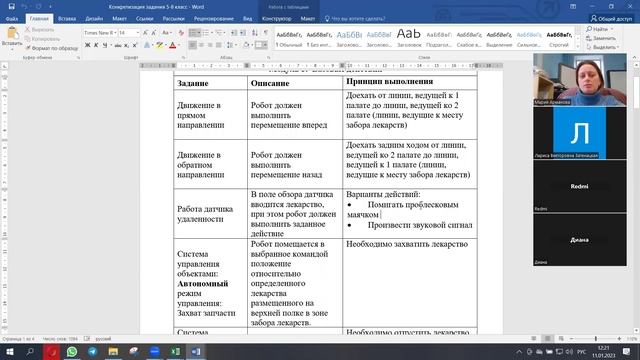Click the Общий доступ share button
Viewport: 640px width, 360px height.
pyautogui.click(x=611, y=18)
